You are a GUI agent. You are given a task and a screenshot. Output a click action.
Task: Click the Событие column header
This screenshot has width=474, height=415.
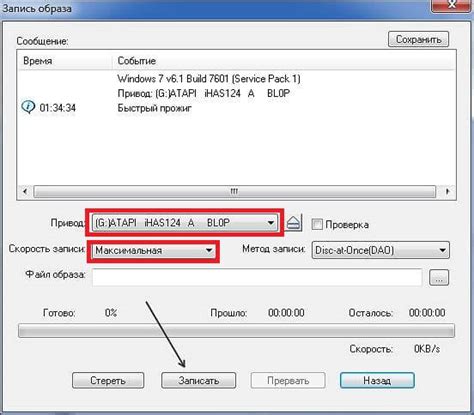137,61
